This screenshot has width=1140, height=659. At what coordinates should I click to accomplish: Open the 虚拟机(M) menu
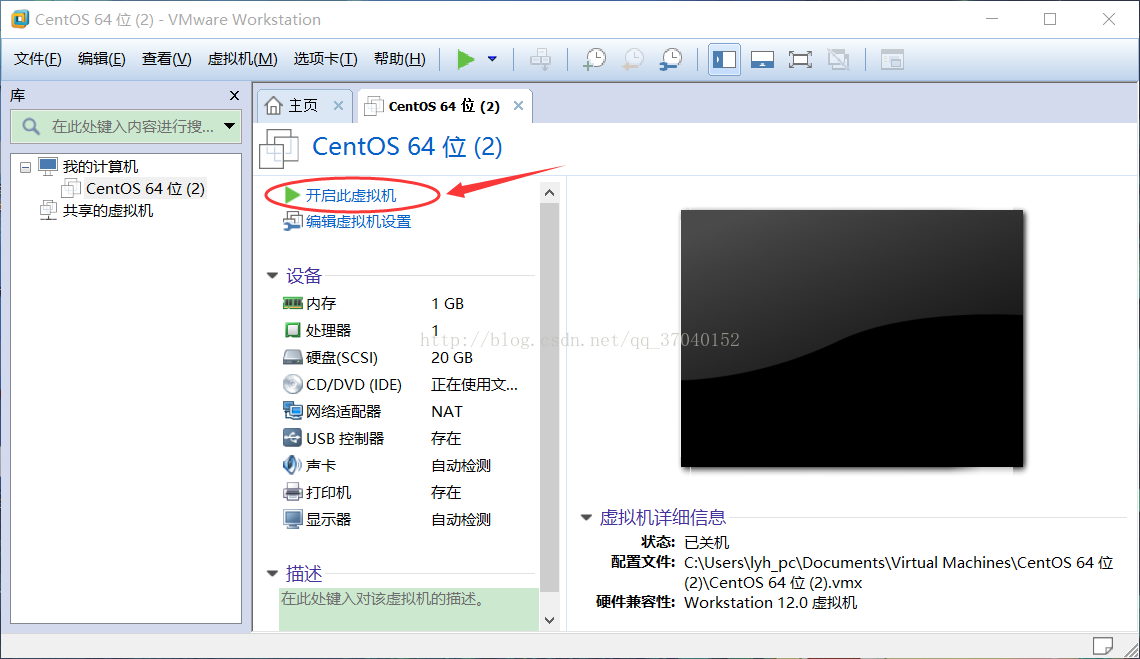pos(242,59)
